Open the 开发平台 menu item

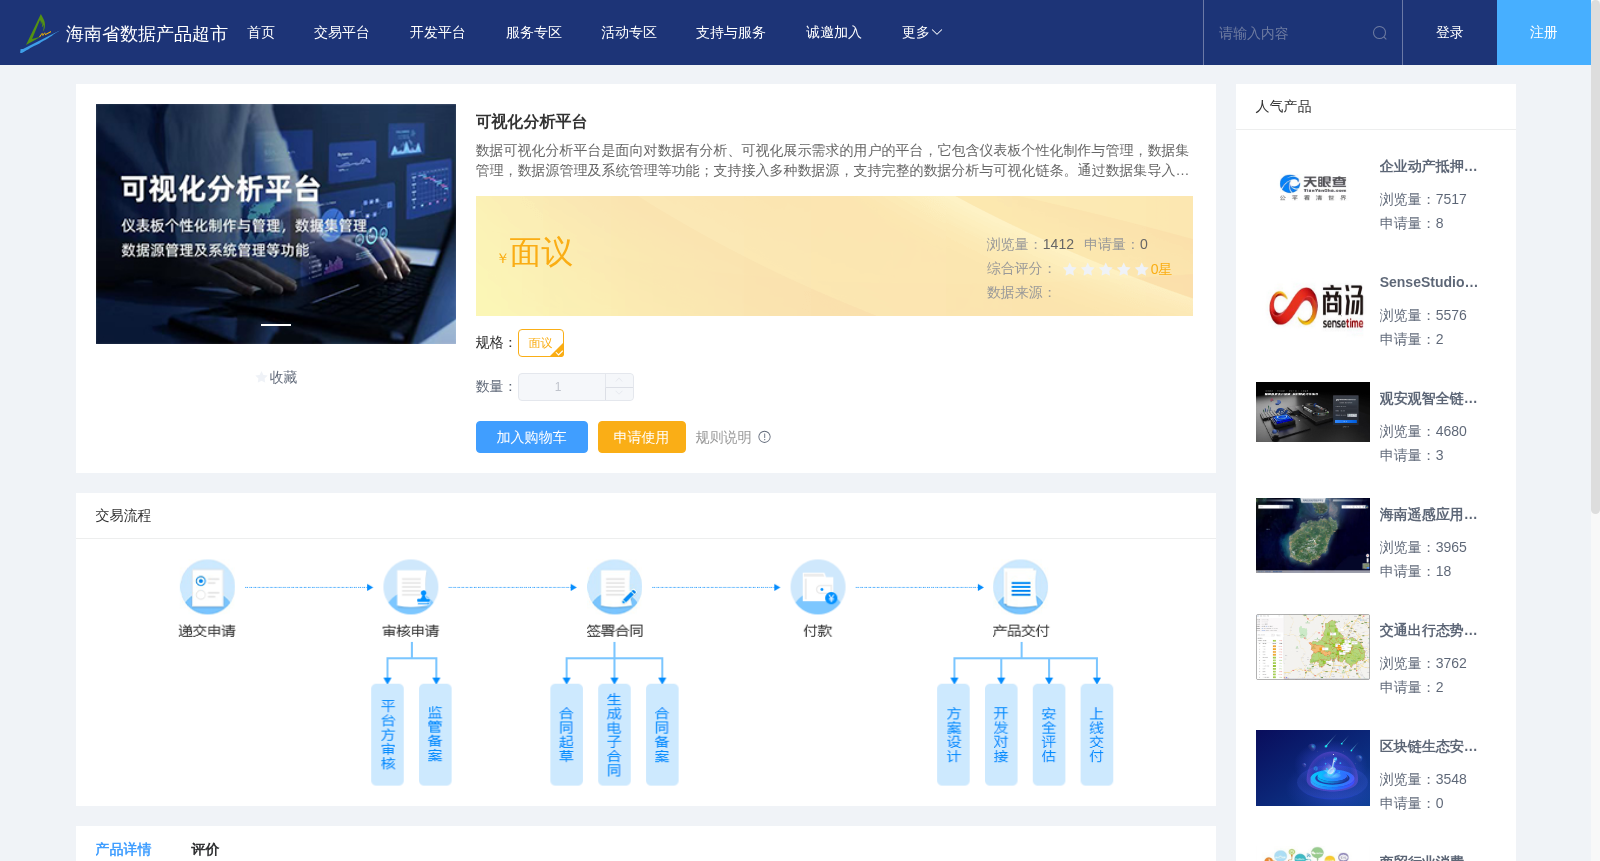point(437,33)
